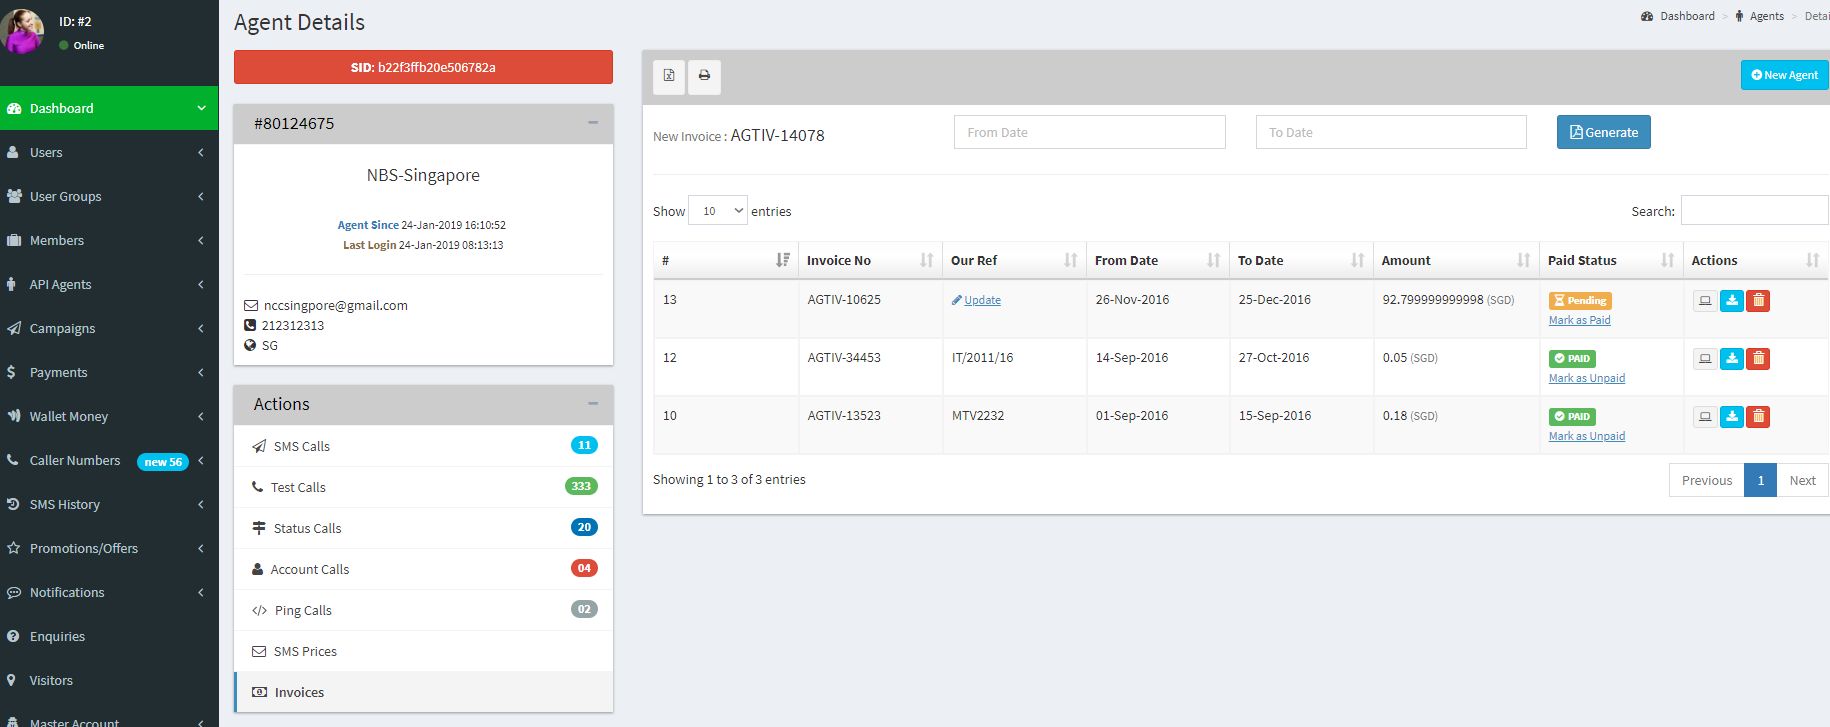Image resolution: width=1830 pixels, height=727 pixels.
Task: Go to Next page of entries
Action: click(x=1802, y=480)
